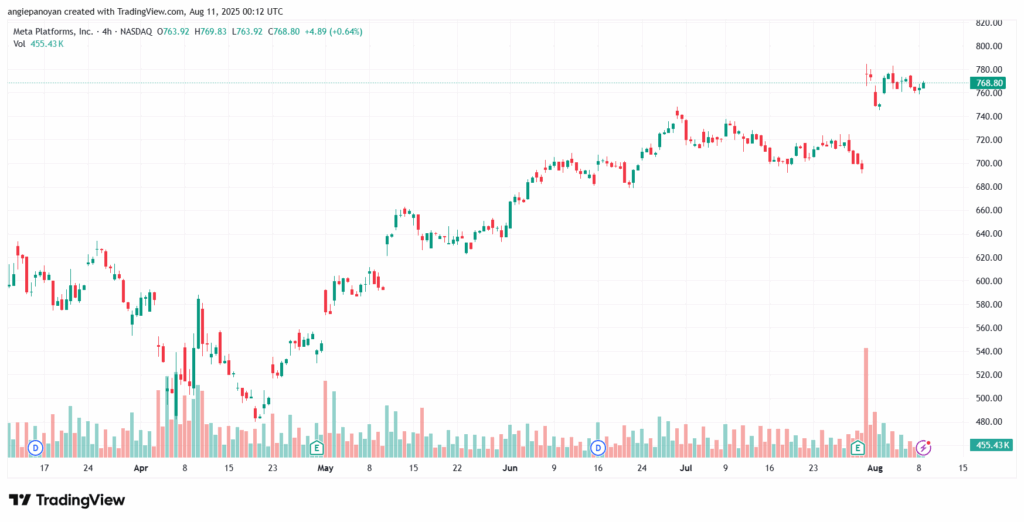Click the dividend marker near March 17

tap(35, 446)
